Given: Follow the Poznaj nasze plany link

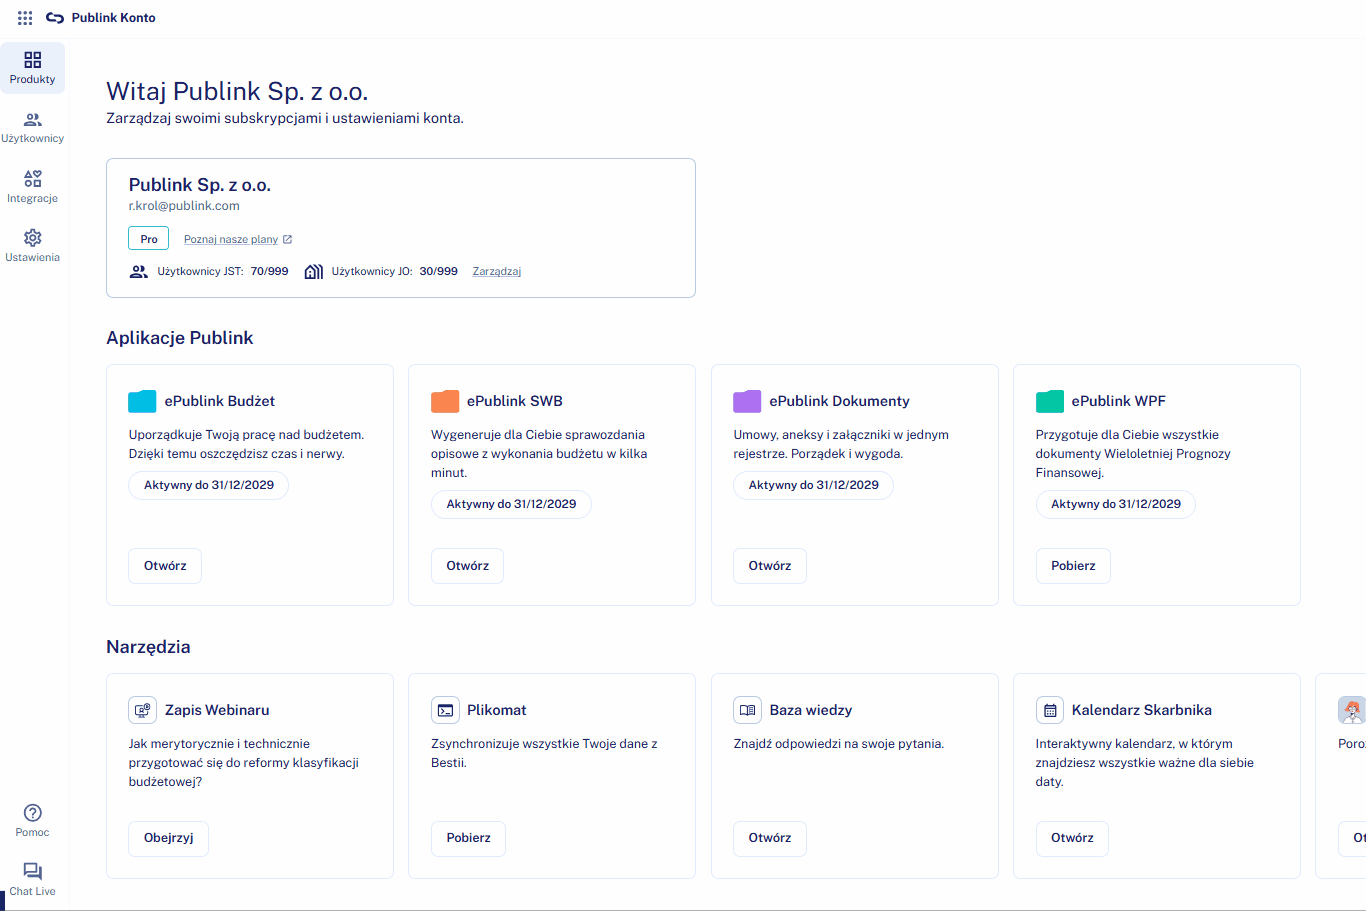Looking at the screenshot, I should [x=231, y=240].
